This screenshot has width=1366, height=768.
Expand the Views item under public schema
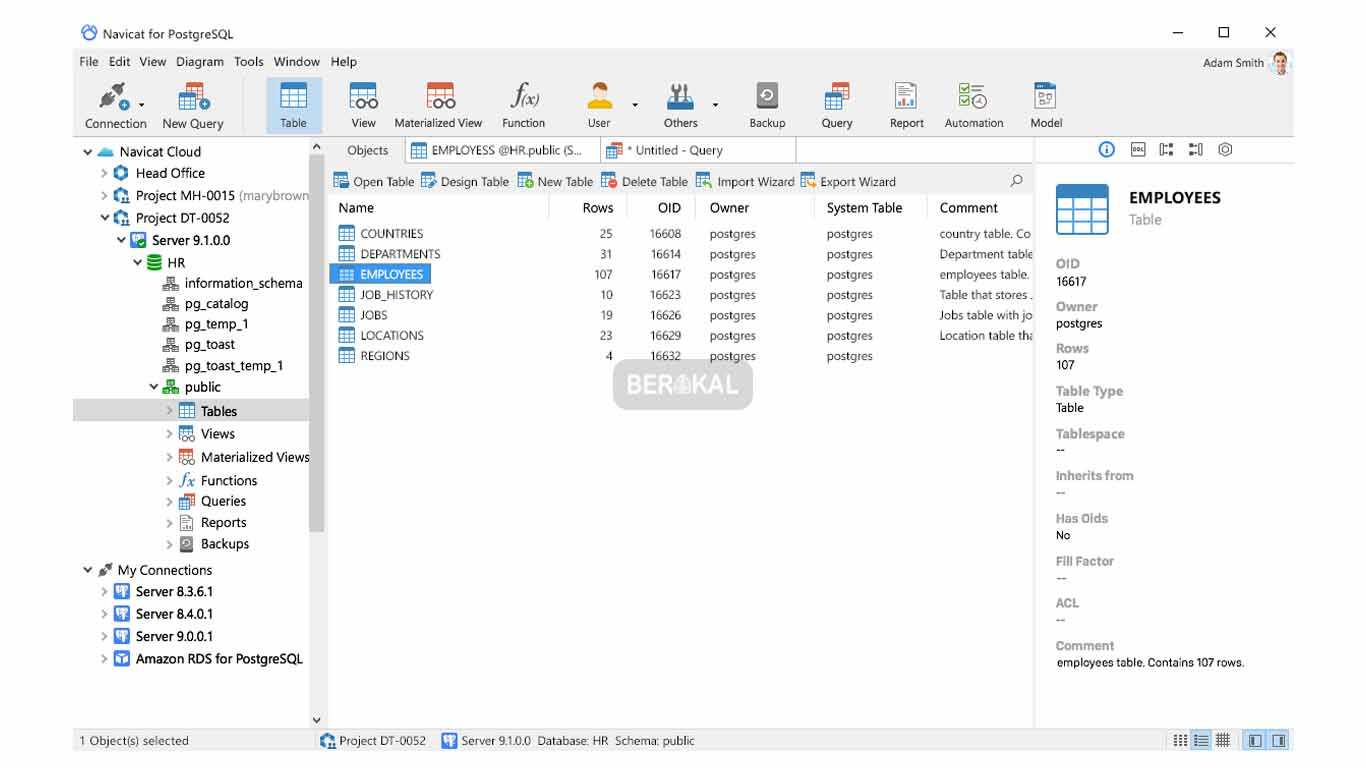pos(170,433)
